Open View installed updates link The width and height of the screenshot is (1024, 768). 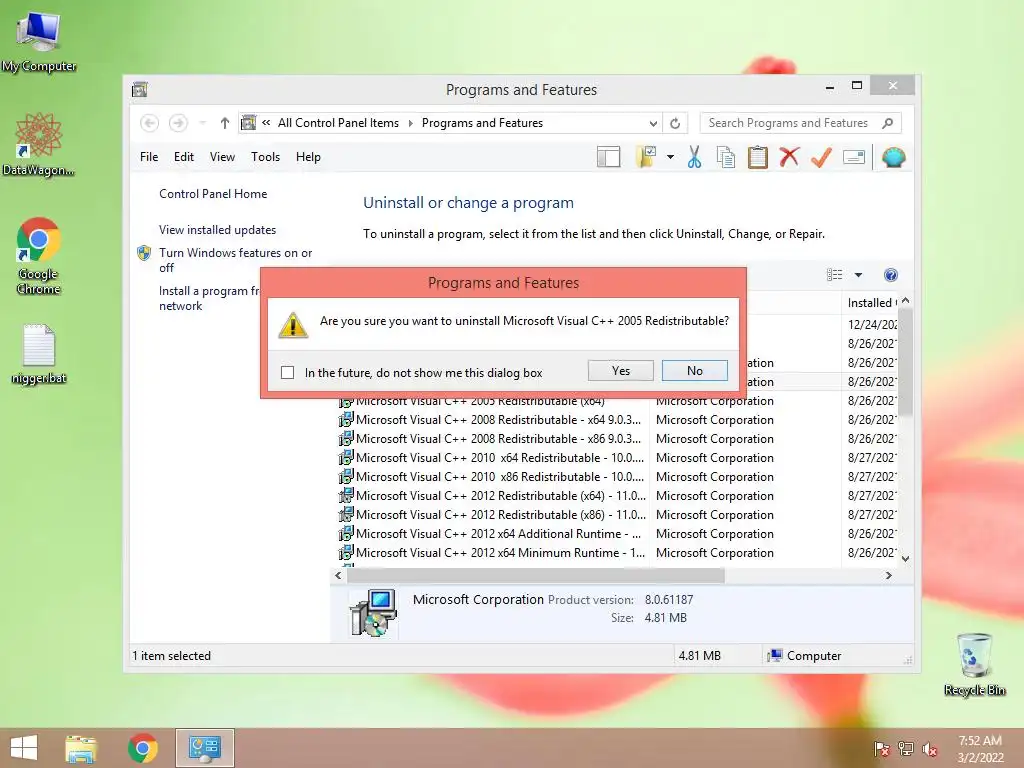click(217, 230)
